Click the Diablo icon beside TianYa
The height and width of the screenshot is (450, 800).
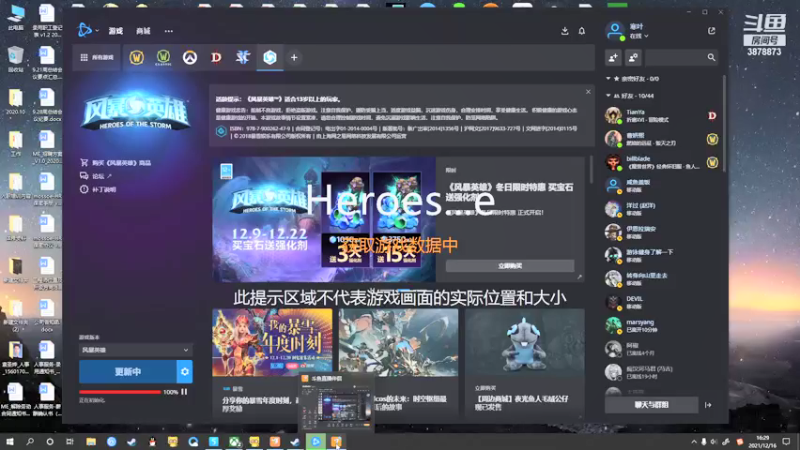(x=712, y=116)
